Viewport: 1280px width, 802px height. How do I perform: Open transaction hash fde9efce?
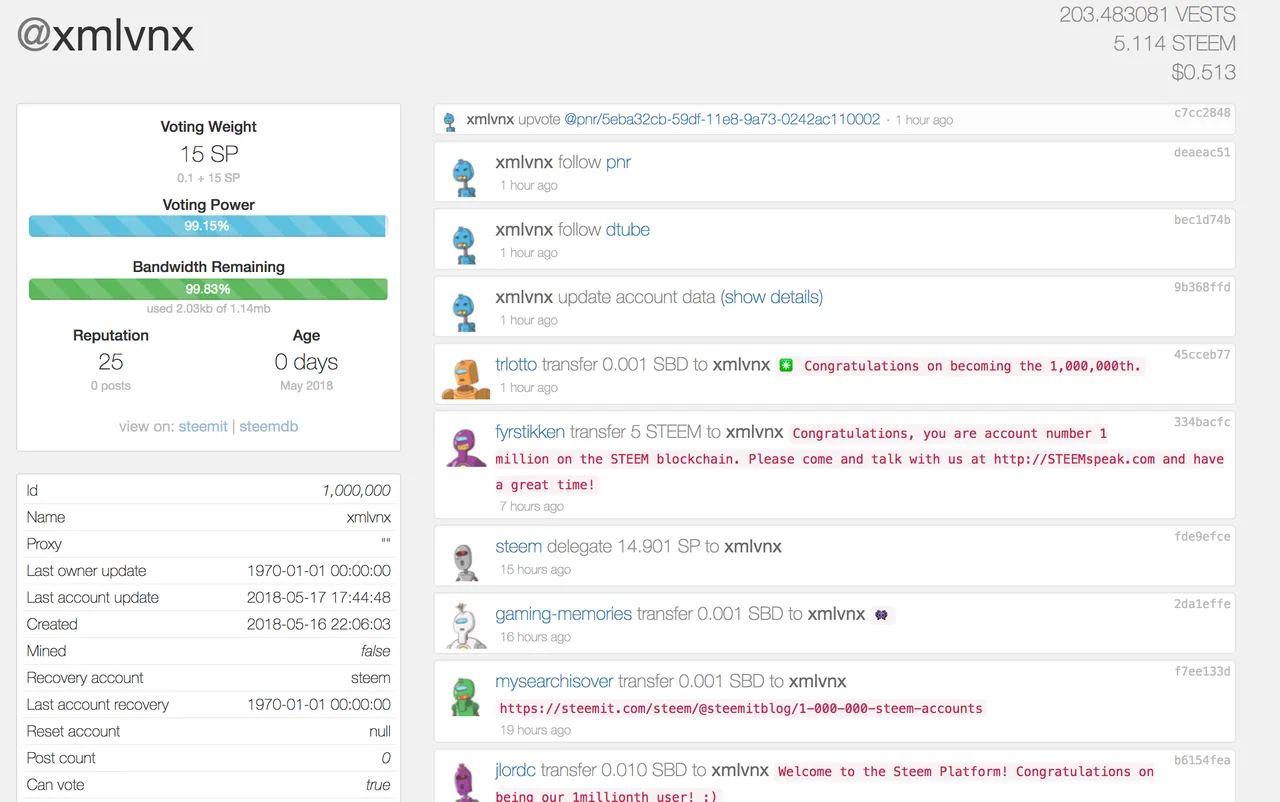coord(1202,536)
